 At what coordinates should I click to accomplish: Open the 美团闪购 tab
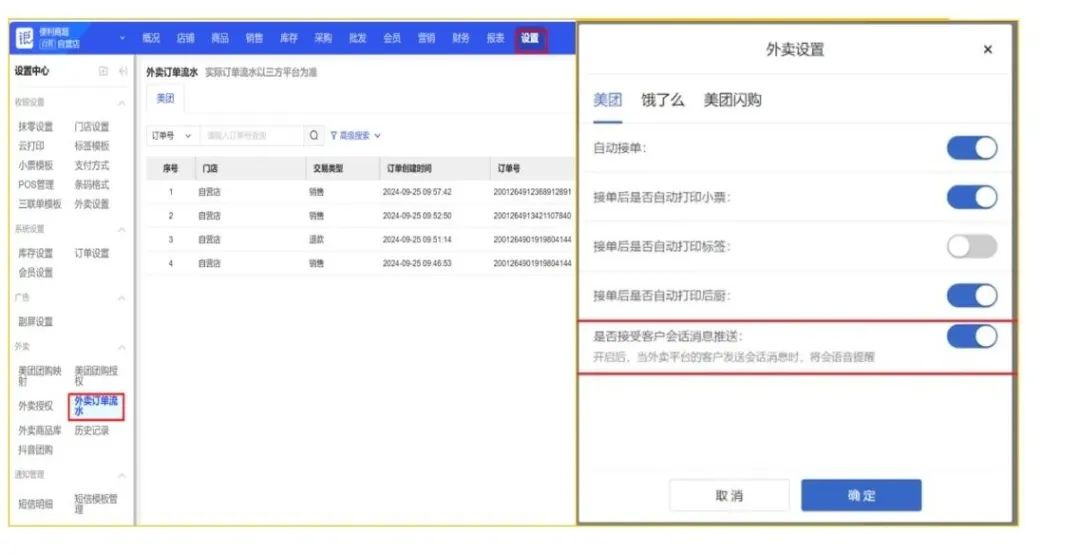[732, 100]
